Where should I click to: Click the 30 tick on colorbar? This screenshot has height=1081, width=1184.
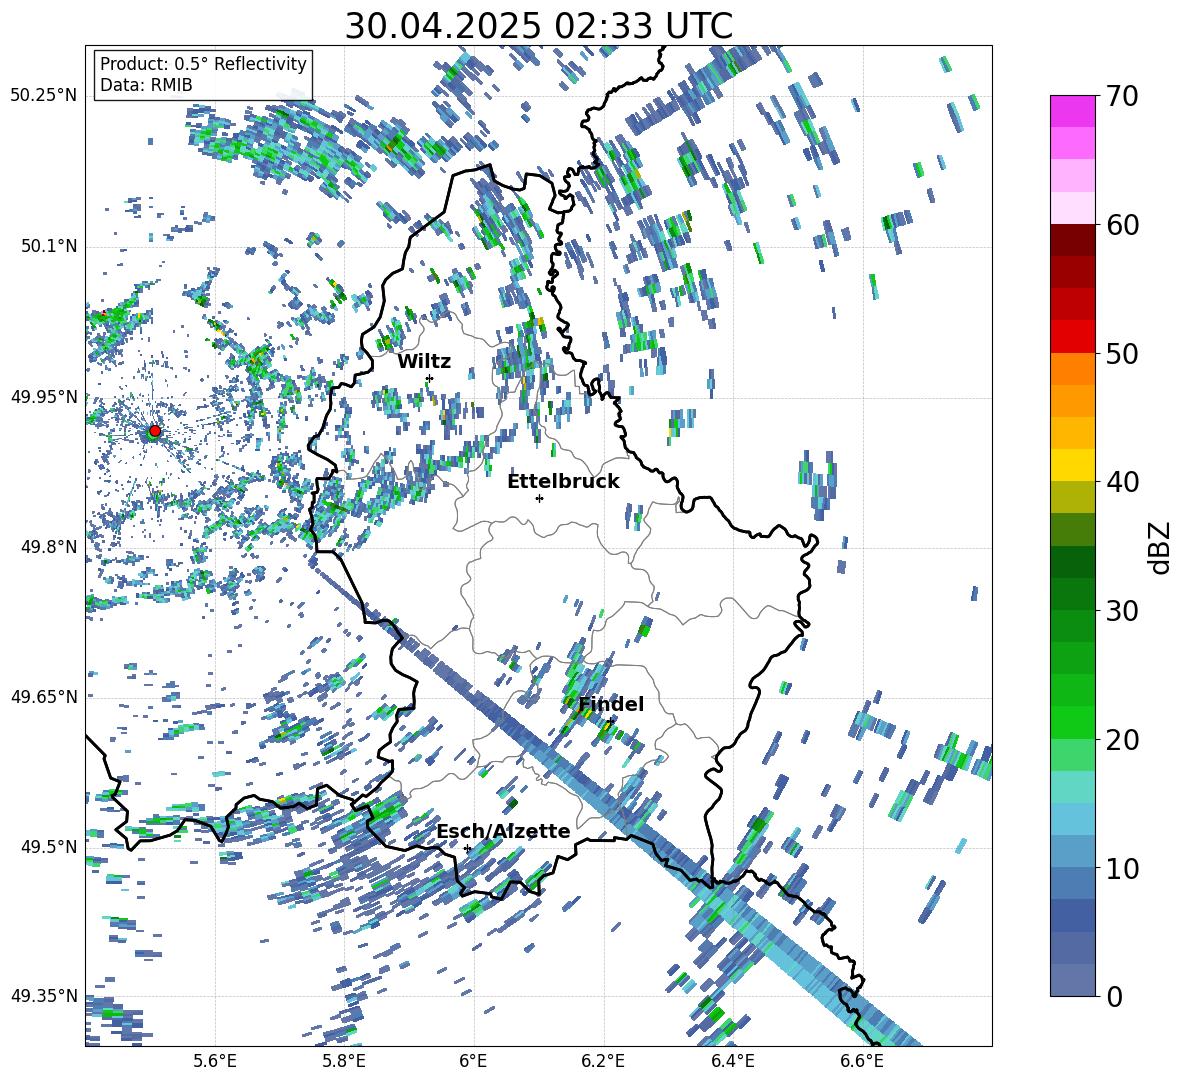(1122, 611)
